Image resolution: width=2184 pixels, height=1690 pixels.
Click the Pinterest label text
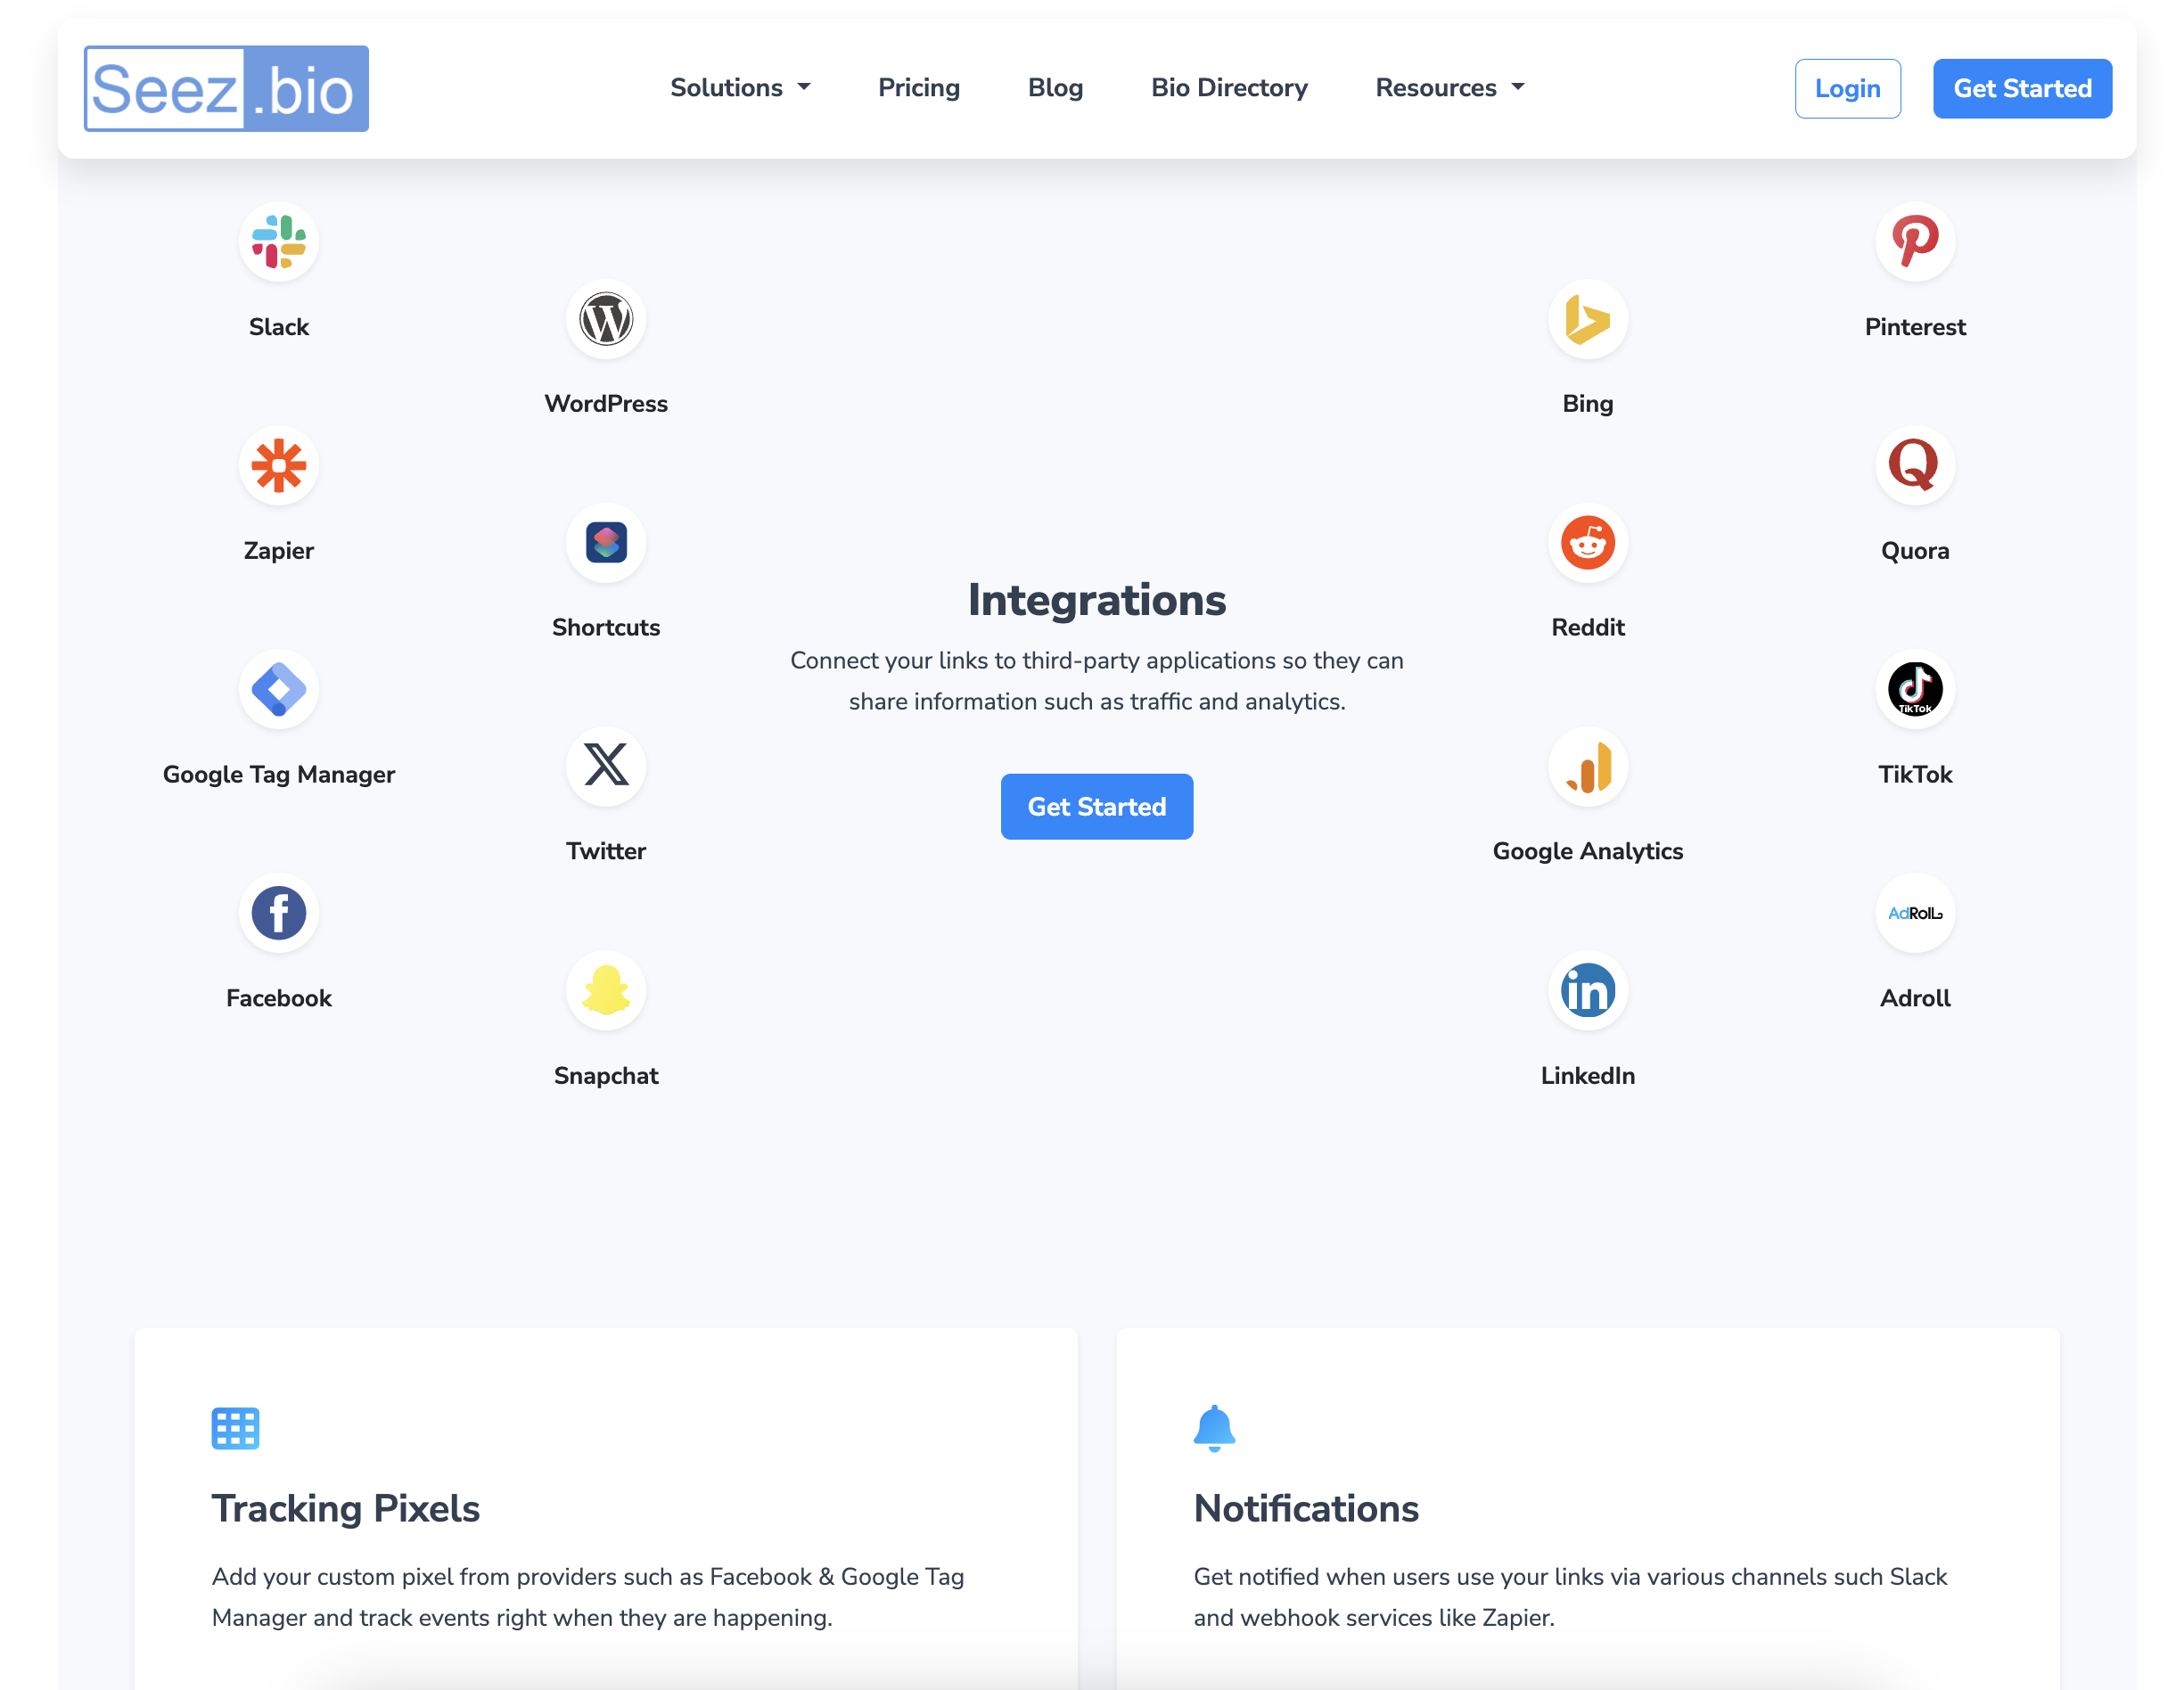(1915, 327)
